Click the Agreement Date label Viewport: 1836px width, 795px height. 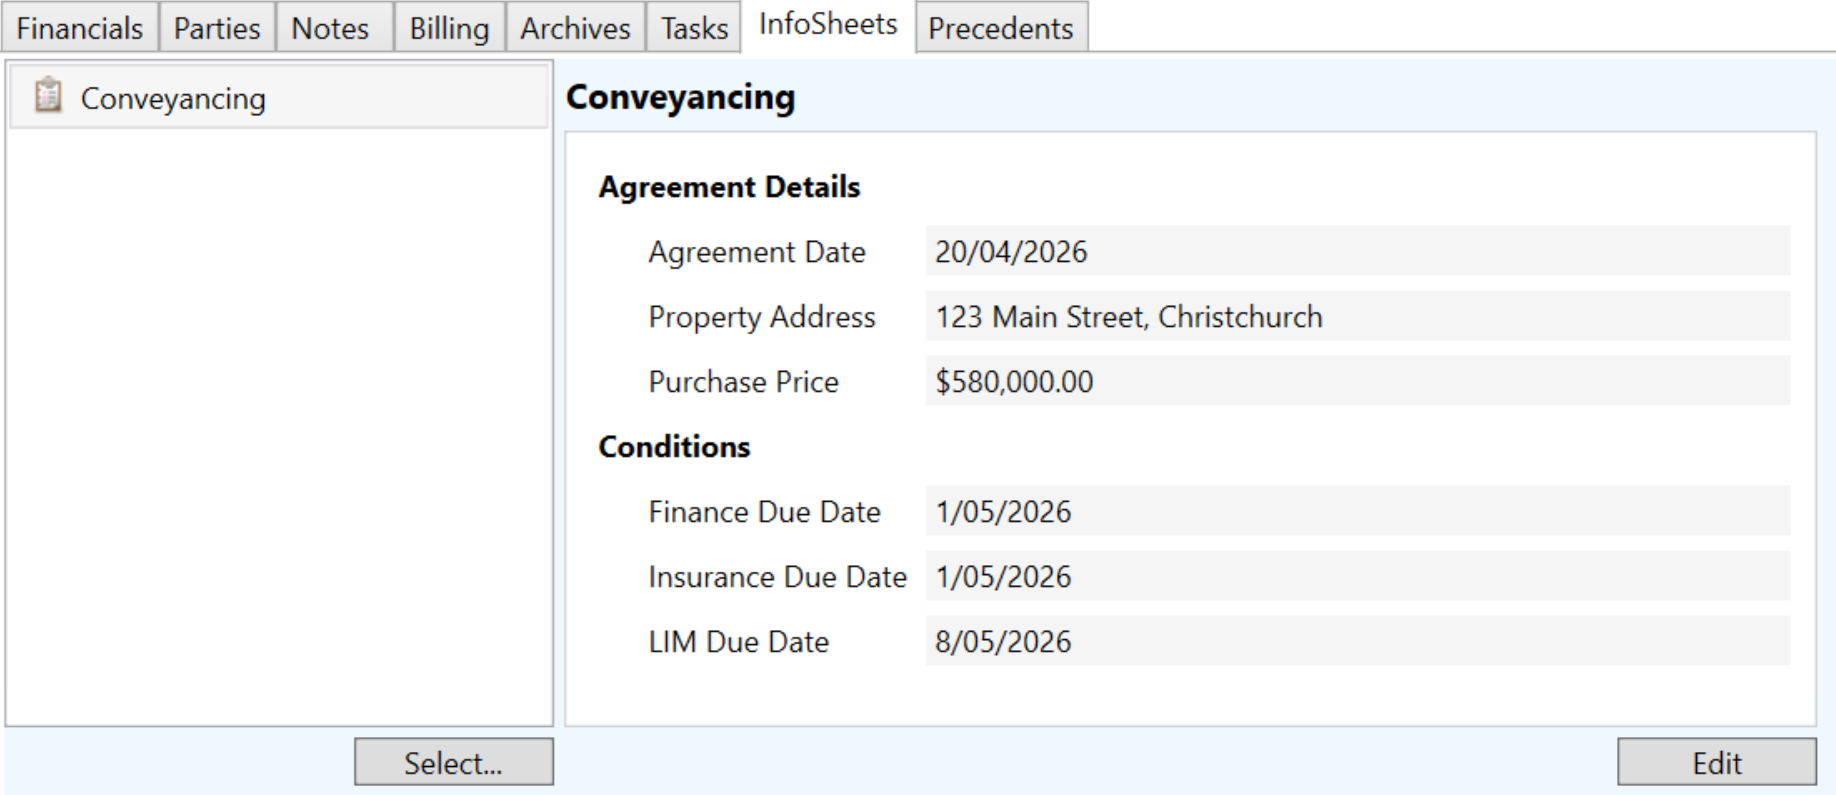[757, 252]
